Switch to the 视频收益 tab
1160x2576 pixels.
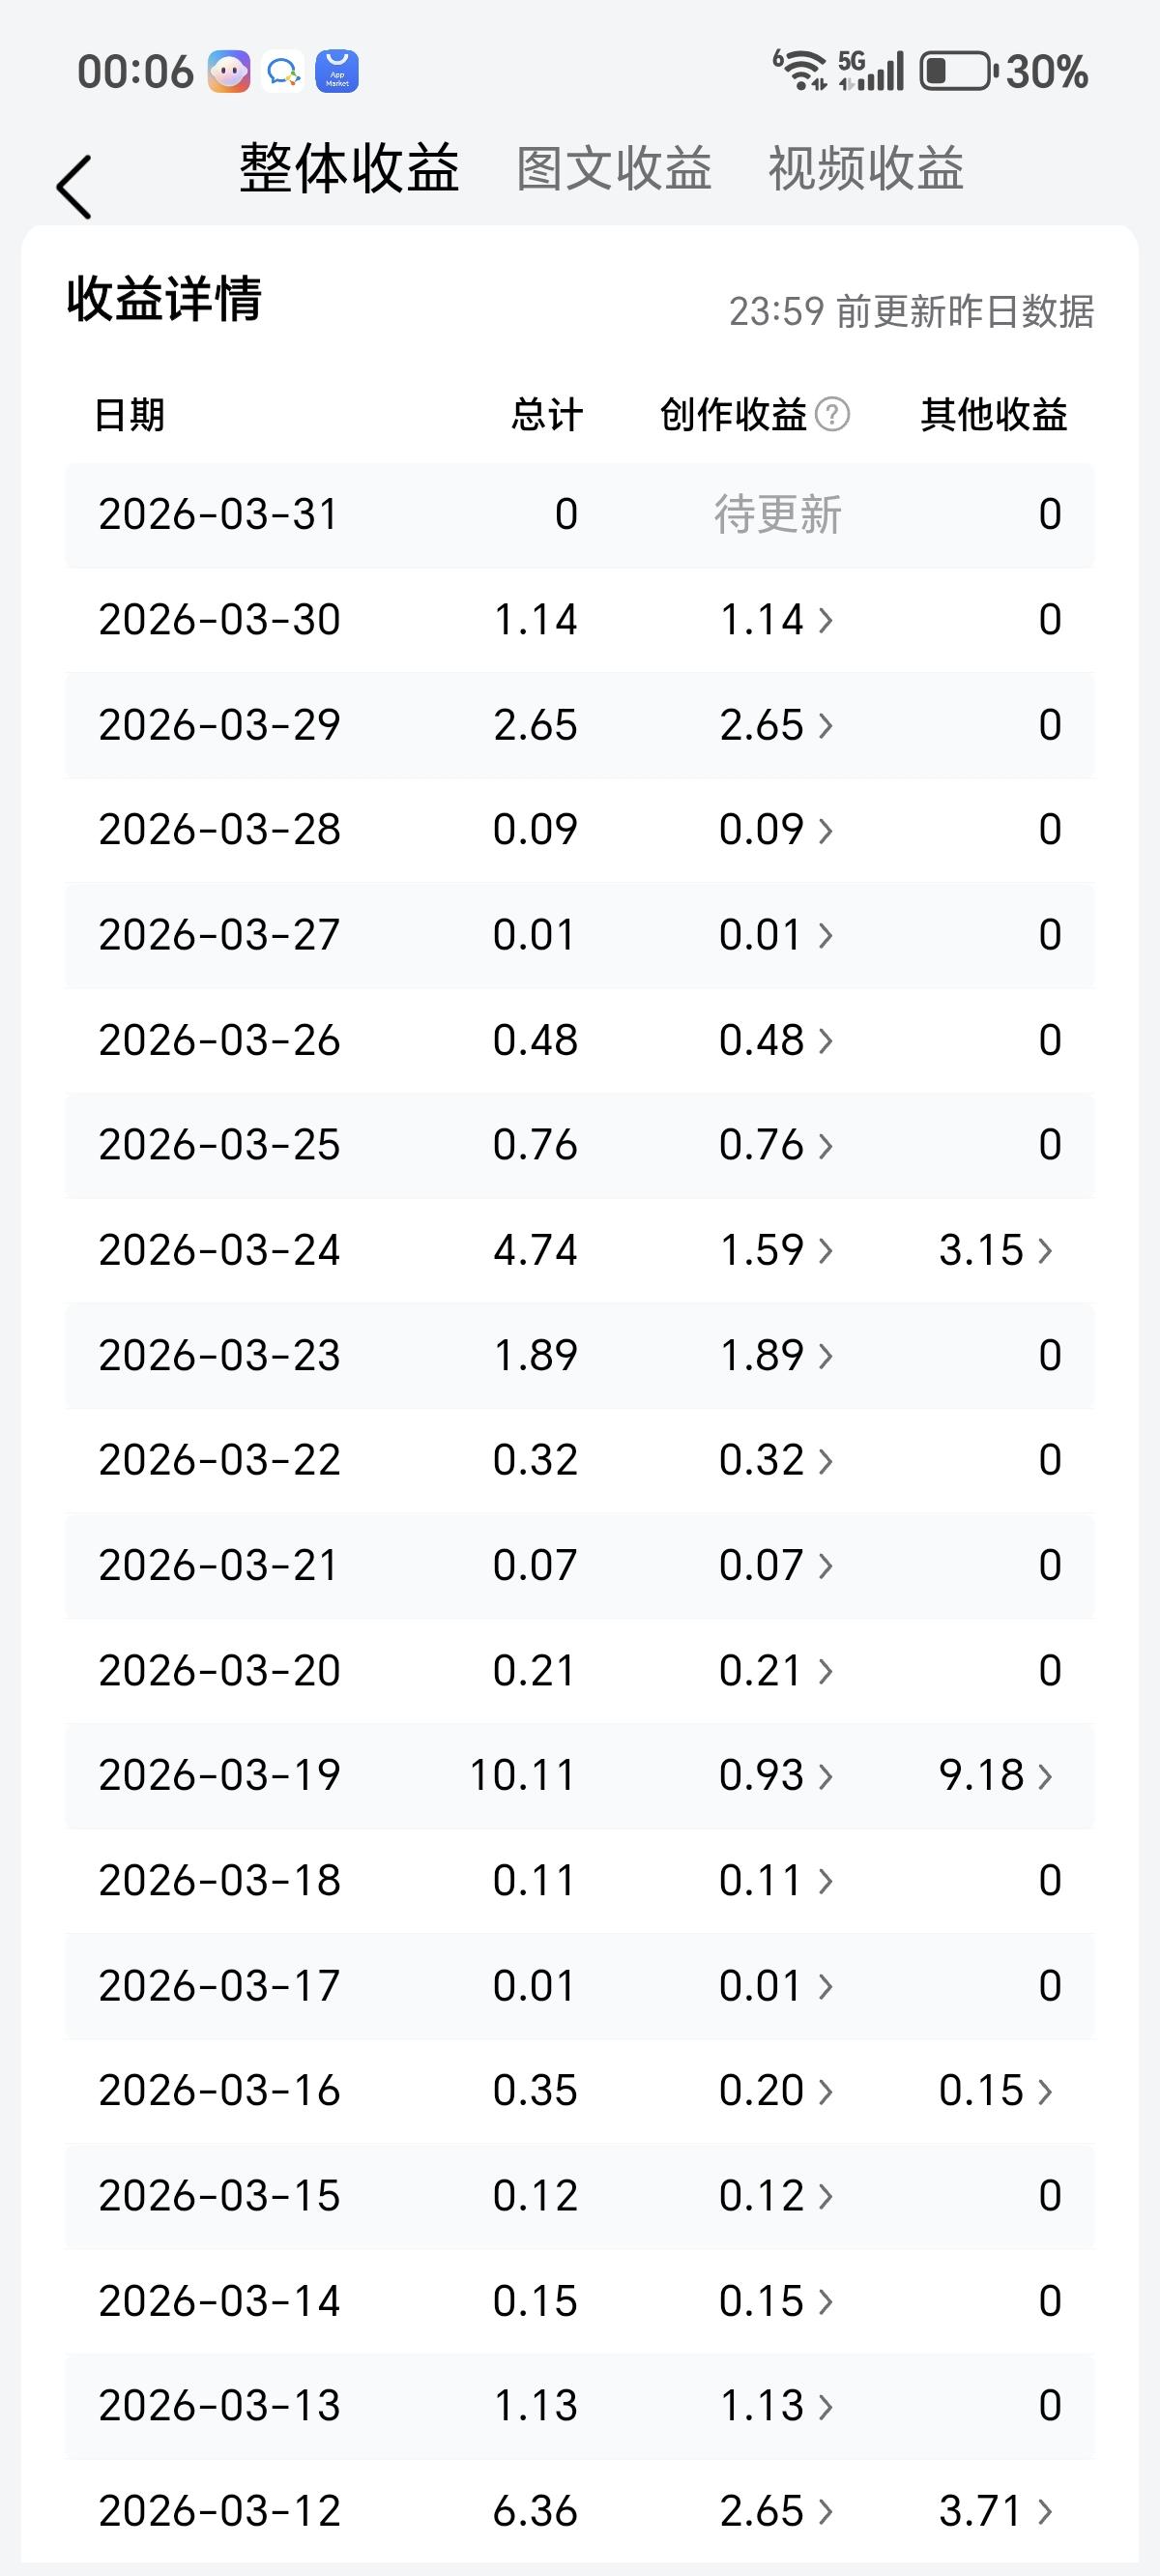pyautogui.click(x=866, y=168)
